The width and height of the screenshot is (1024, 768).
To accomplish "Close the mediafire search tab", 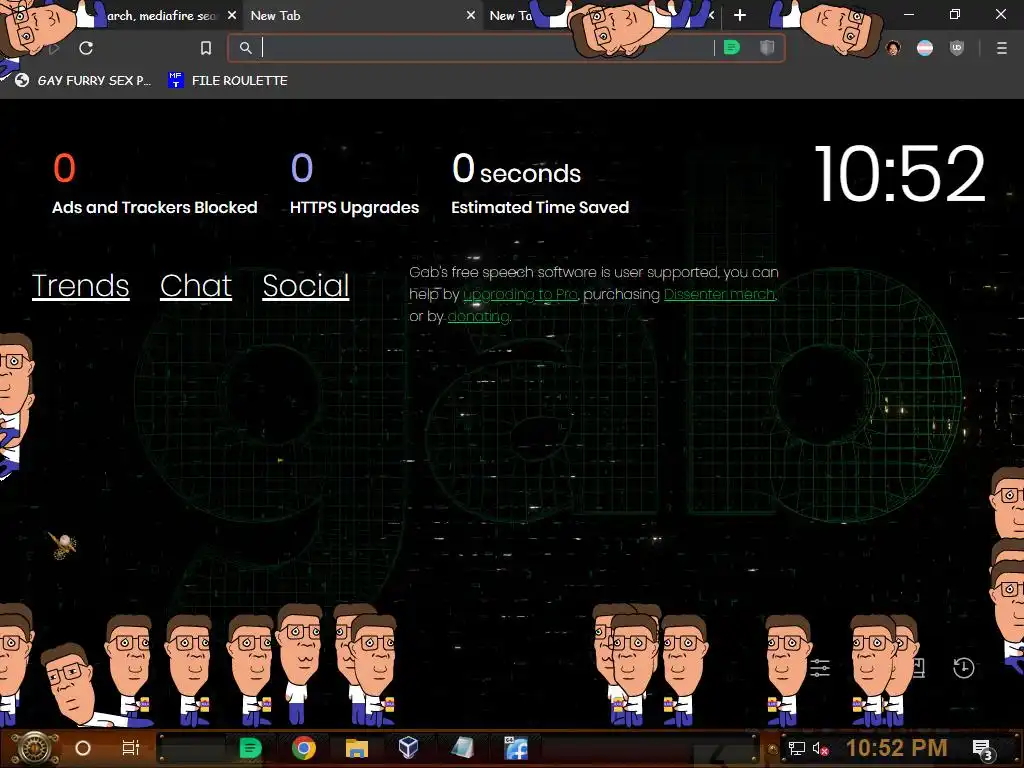I will pos(232,15).
